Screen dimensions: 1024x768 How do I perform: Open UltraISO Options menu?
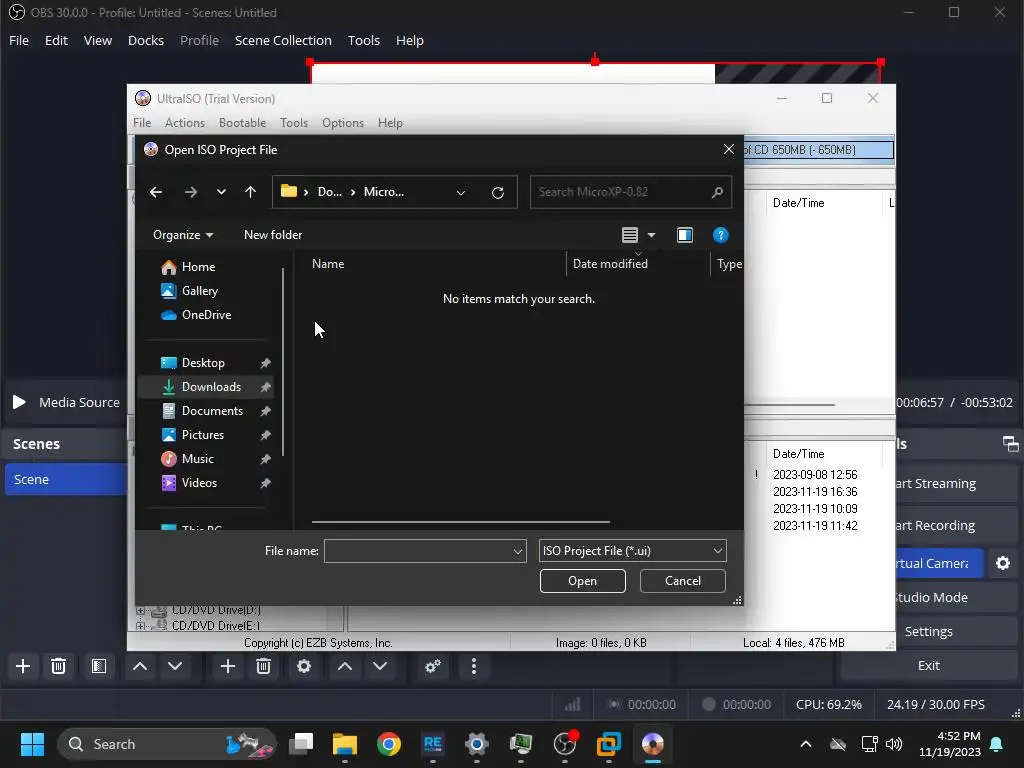click(x=343, y=123)
